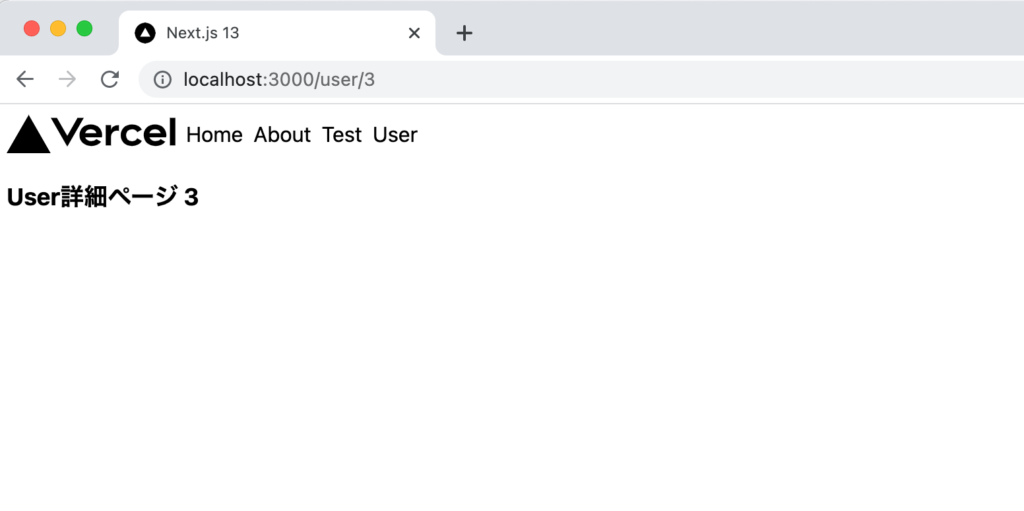Click the Next.js favicon in the tab

coord(145,33)
